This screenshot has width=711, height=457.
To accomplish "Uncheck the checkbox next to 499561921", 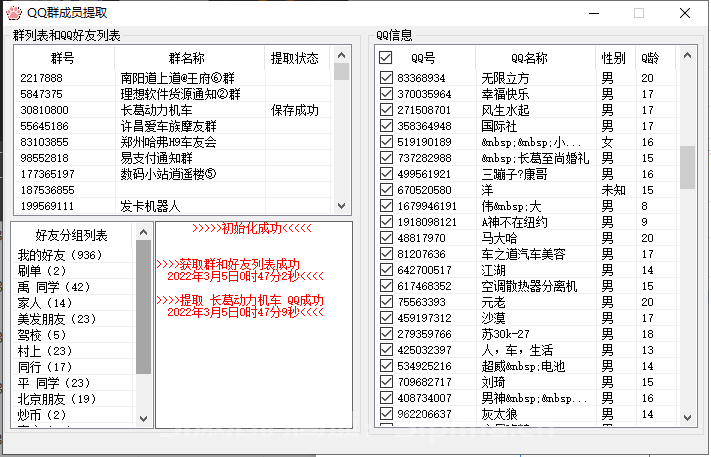I will click(386, 174).
